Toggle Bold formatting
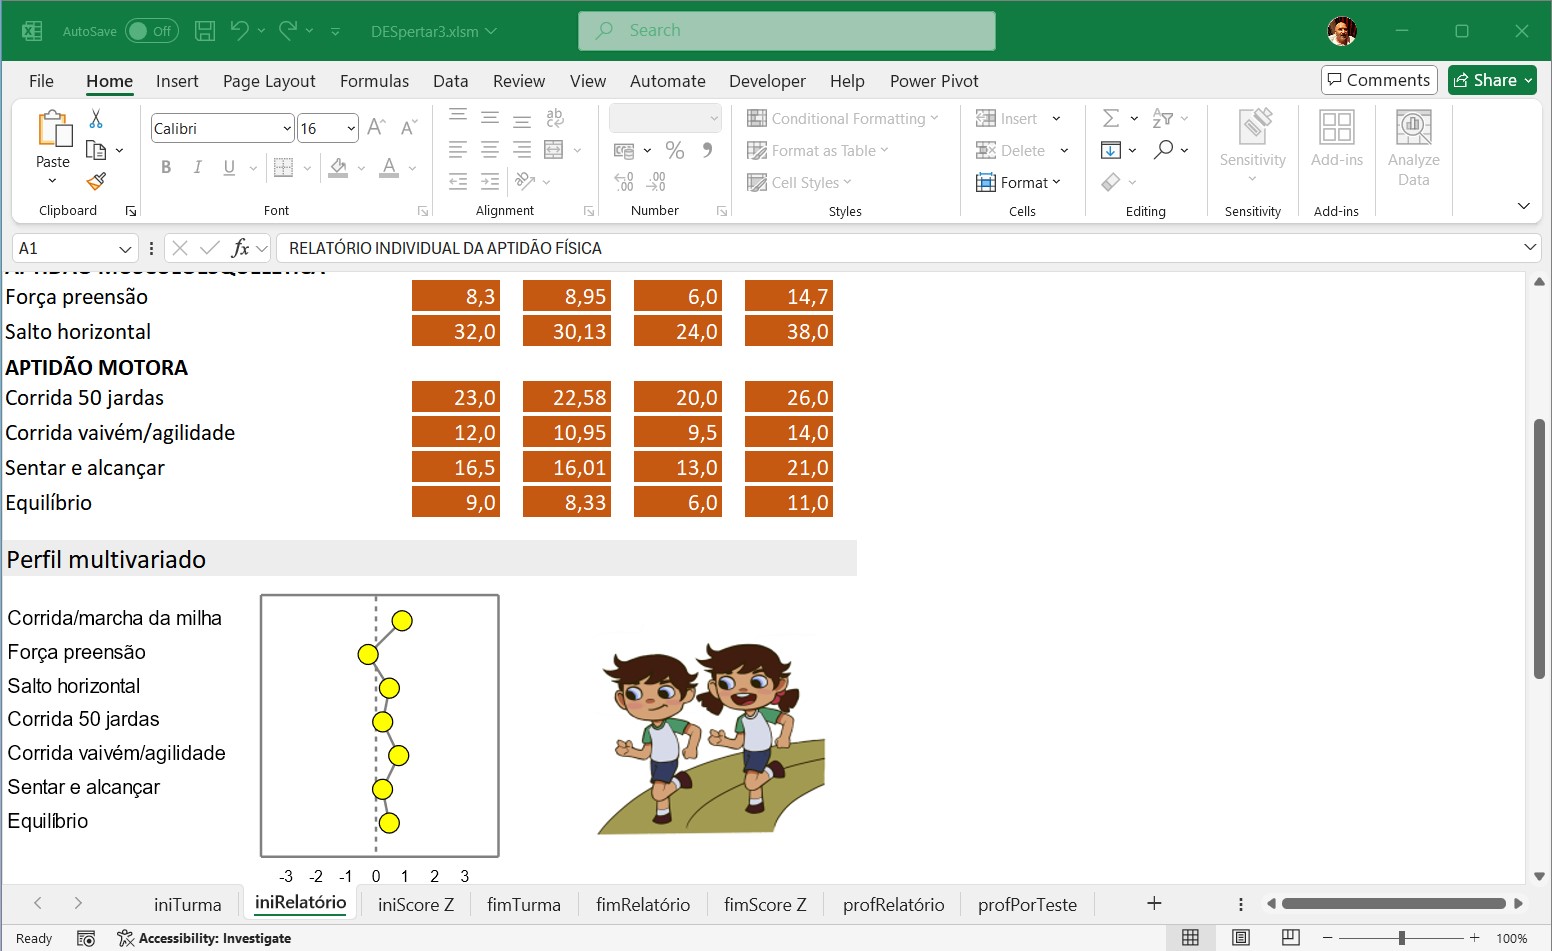Viewport: 1552px width, 951px height. [x=166, y=167]
